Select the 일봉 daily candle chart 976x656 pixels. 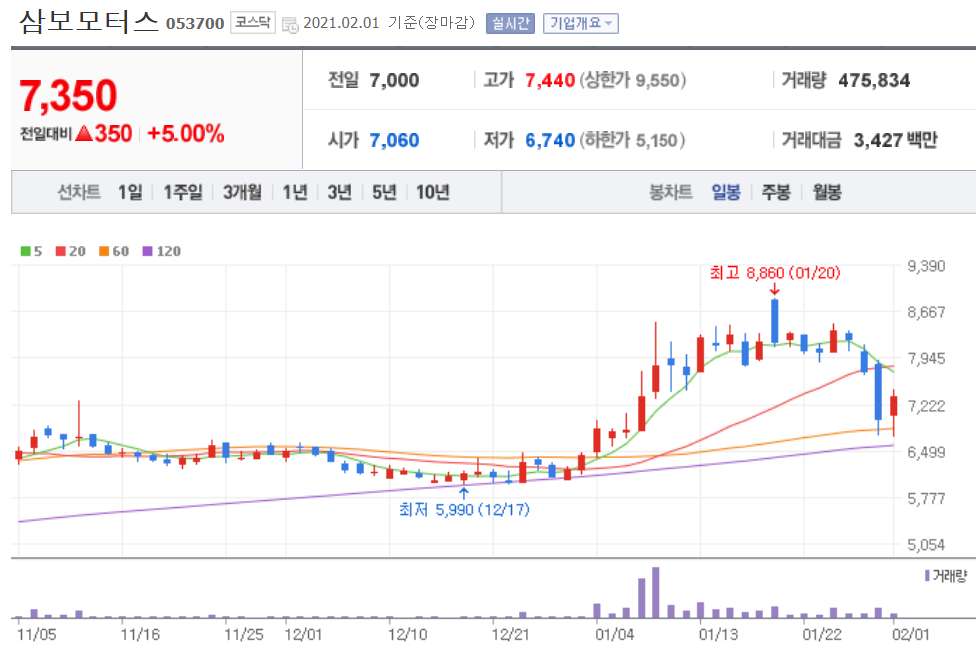click(726, 192)
